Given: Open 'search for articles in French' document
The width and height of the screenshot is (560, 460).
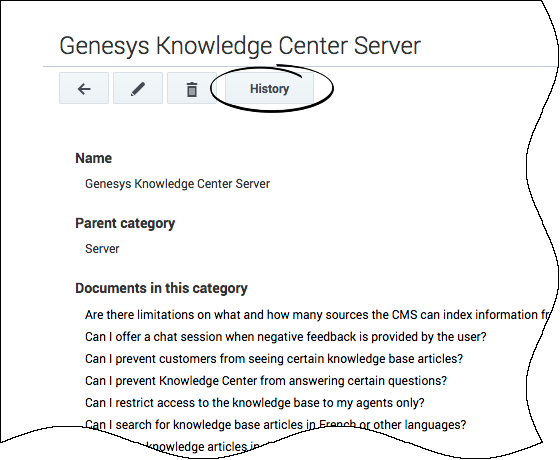Looking at the screenshot, I should pyautogui.click(x=275, y=425).
